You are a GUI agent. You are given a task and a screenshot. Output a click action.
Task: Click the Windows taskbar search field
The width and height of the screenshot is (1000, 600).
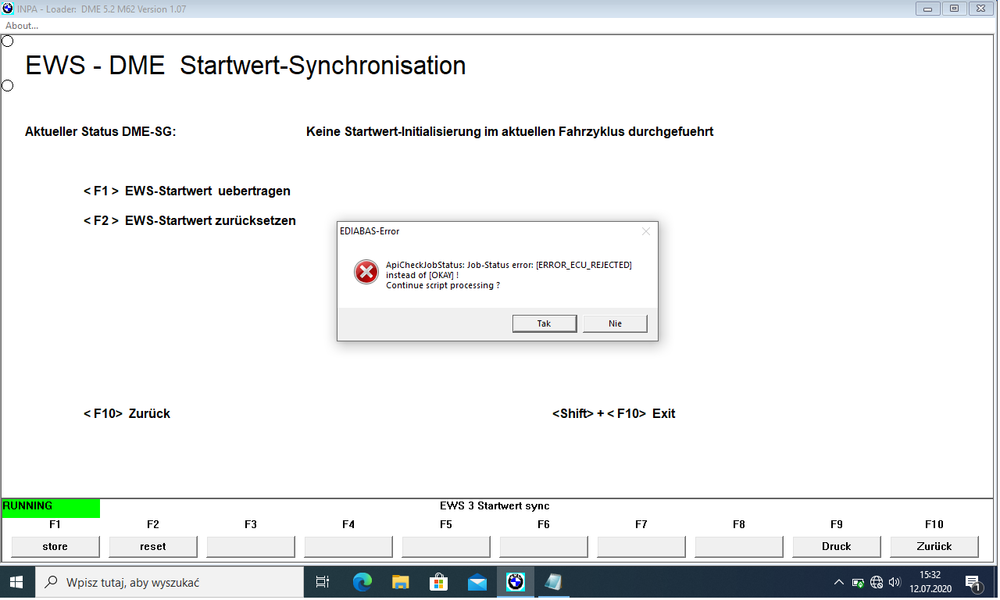170,582
